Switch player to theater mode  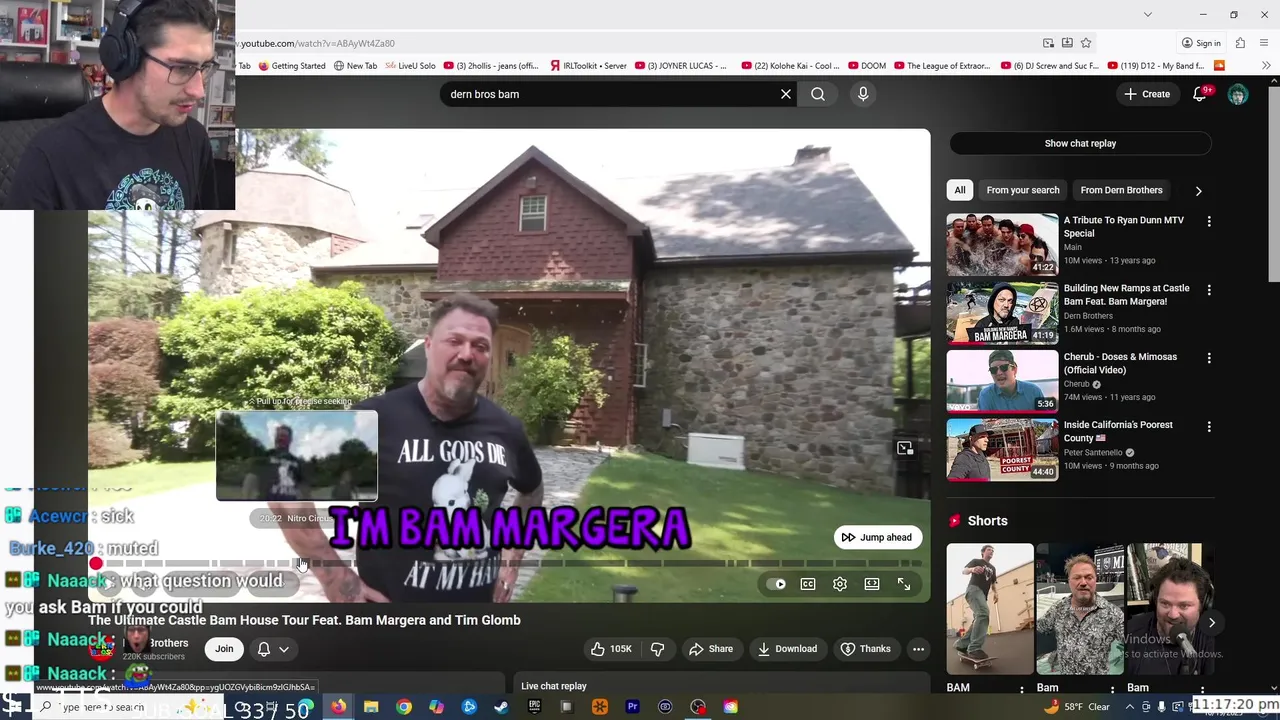[x=872, y=584]
